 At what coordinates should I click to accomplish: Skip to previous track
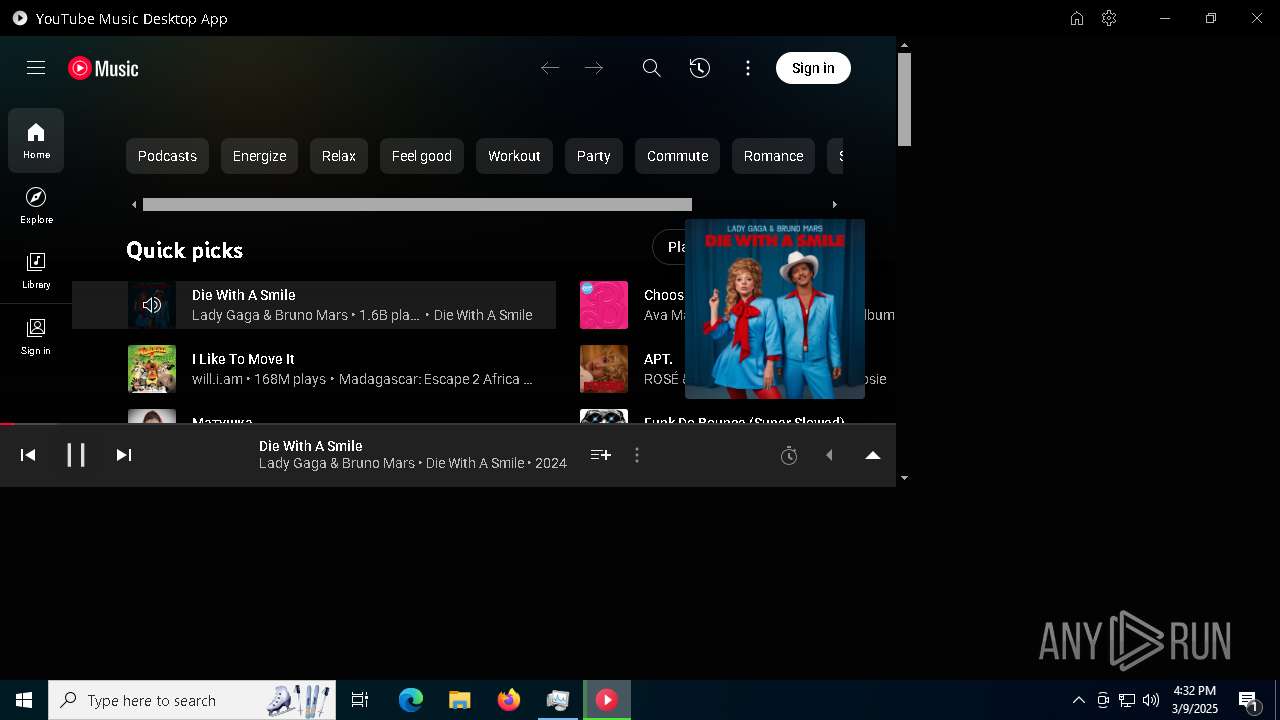click(28, 455)
